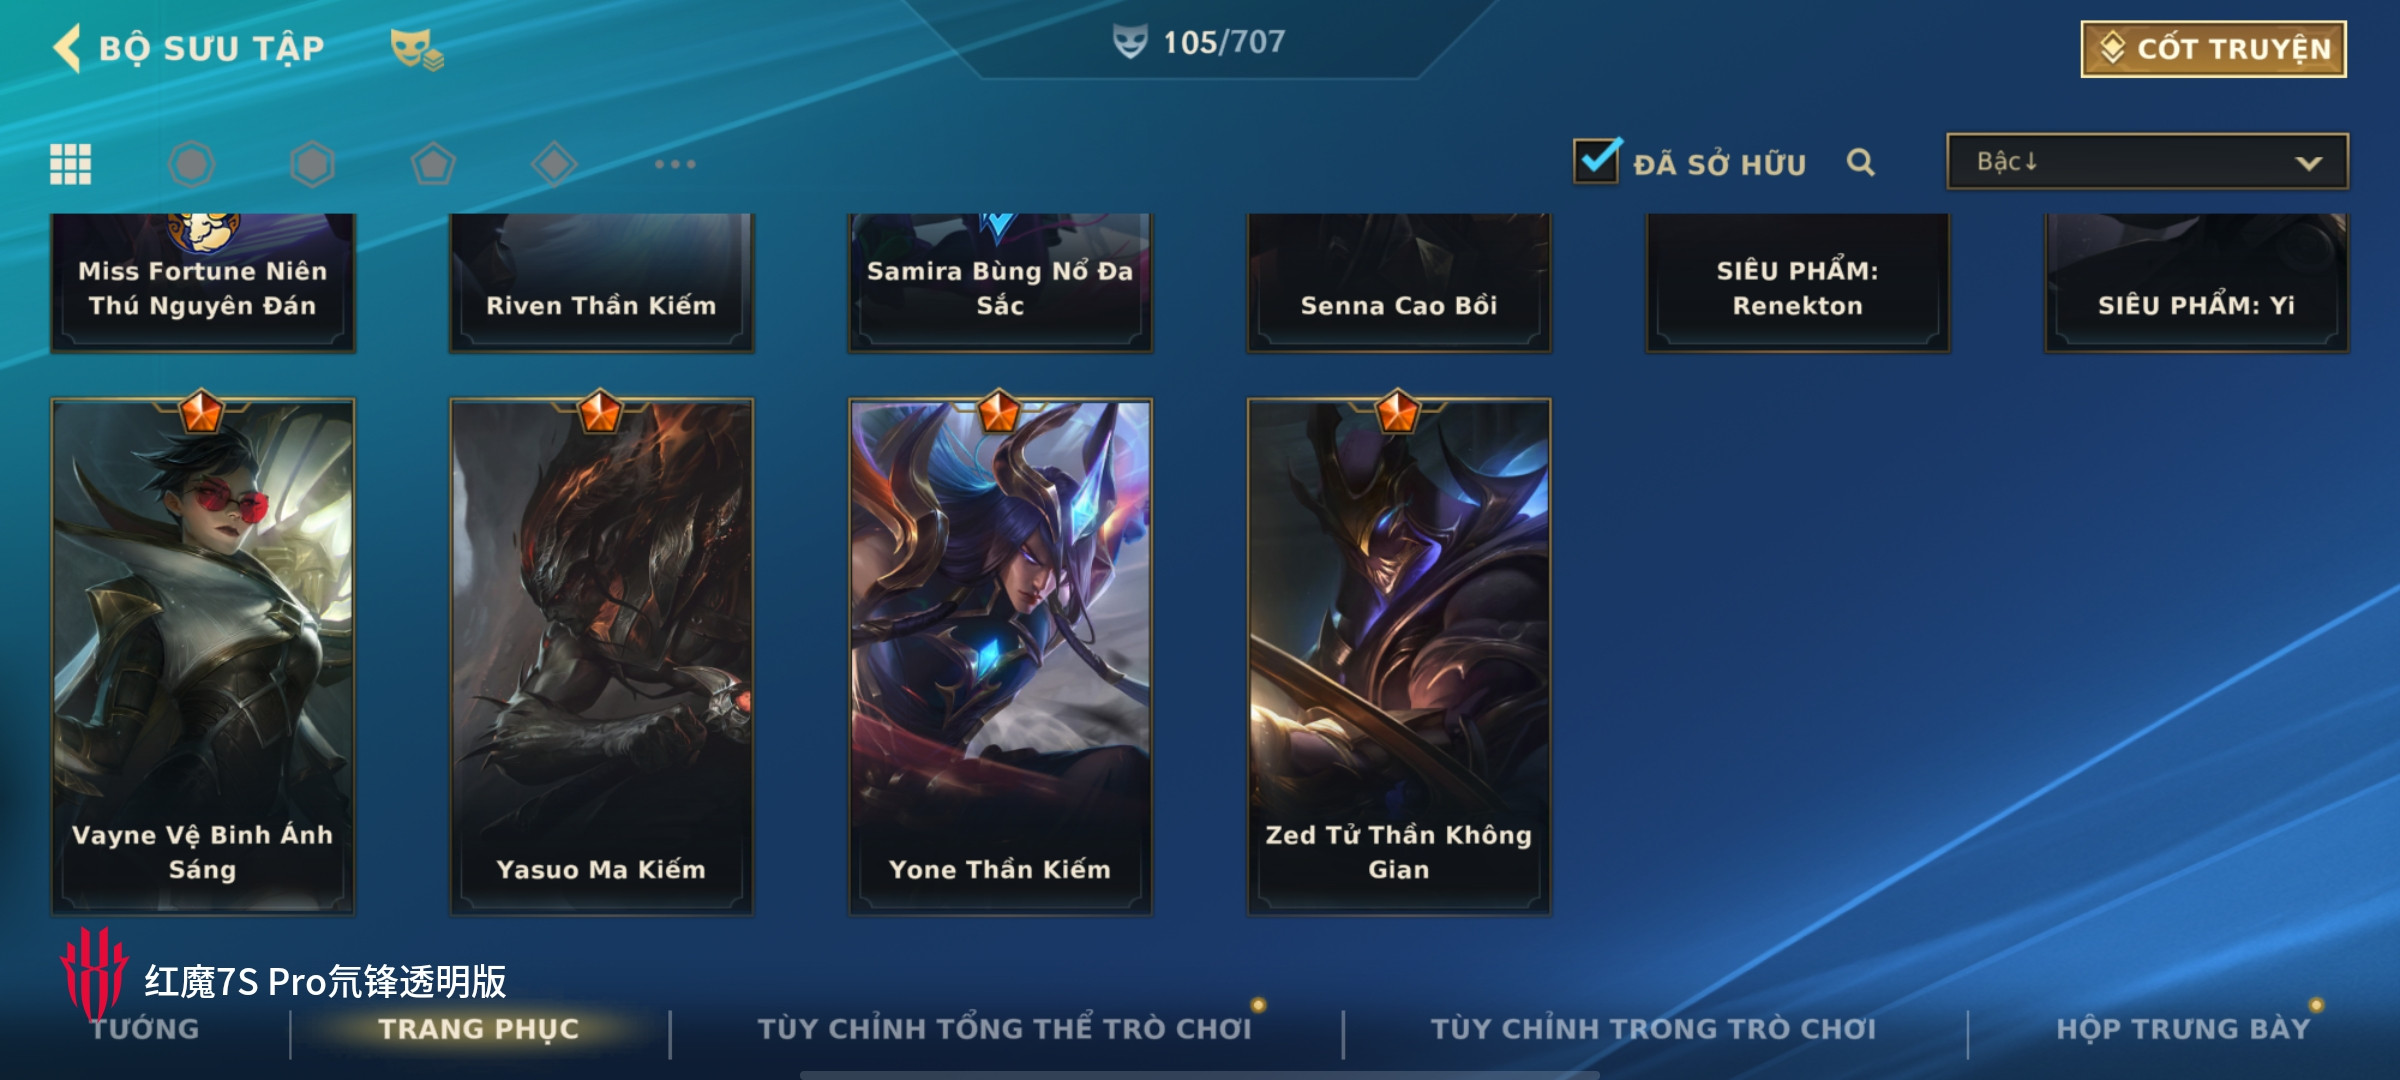Select the all-skins grid filter icon
This screenshot has width=2400, height=1080.
tap(71, 164)
